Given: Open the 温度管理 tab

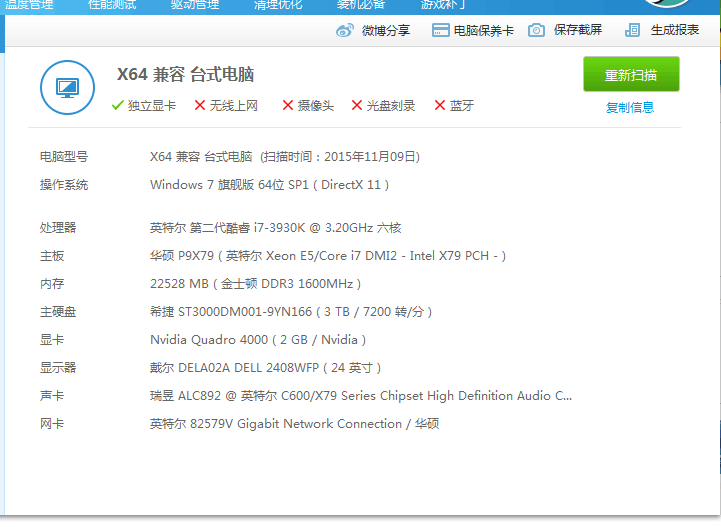Looking at the screenshot, I should [x=29, y=5].
